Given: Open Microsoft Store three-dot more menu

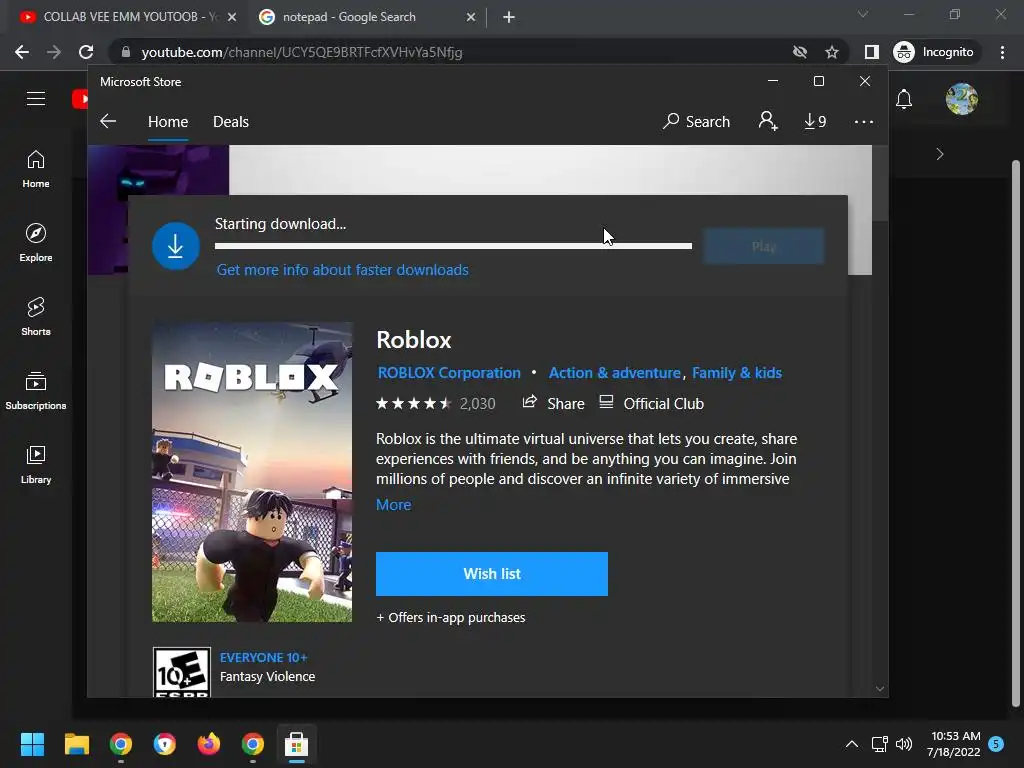Looking at the screenshot, I should coord(863,121).
